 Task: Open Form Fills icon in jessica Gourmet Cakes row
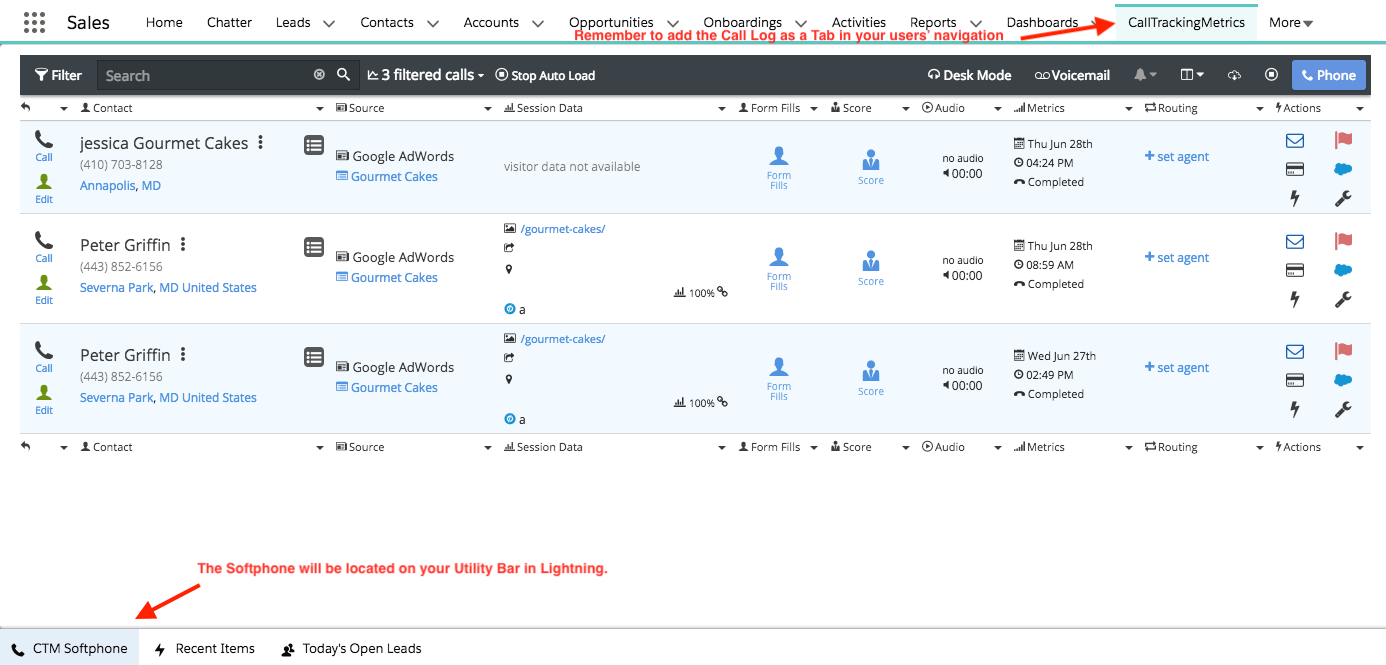tap(779, 156)
